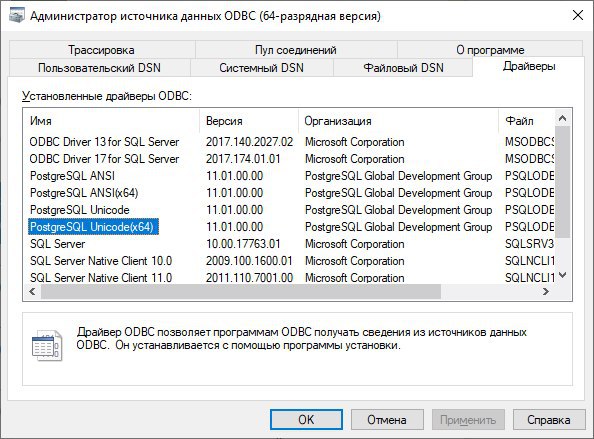Close the ODBC administrator window
The height and width of the screenshot is (439, 594).
point(578,16)
